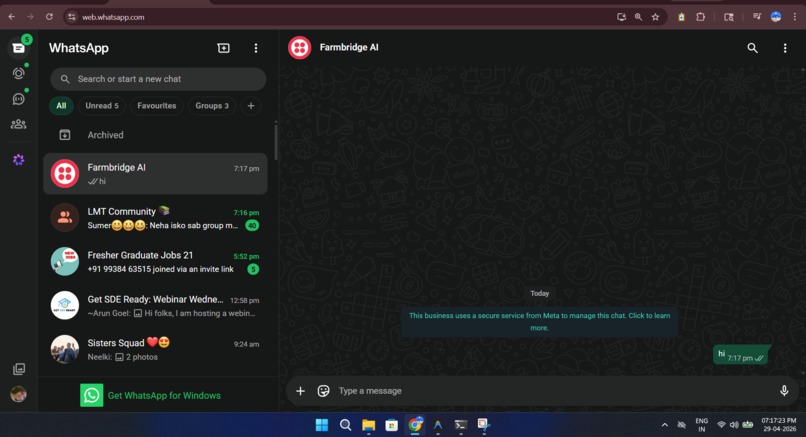The width and height of the screenshot is (806, 437).
Task: Click Farmbridge AI avatar in chat header
Action: point(300,48)
